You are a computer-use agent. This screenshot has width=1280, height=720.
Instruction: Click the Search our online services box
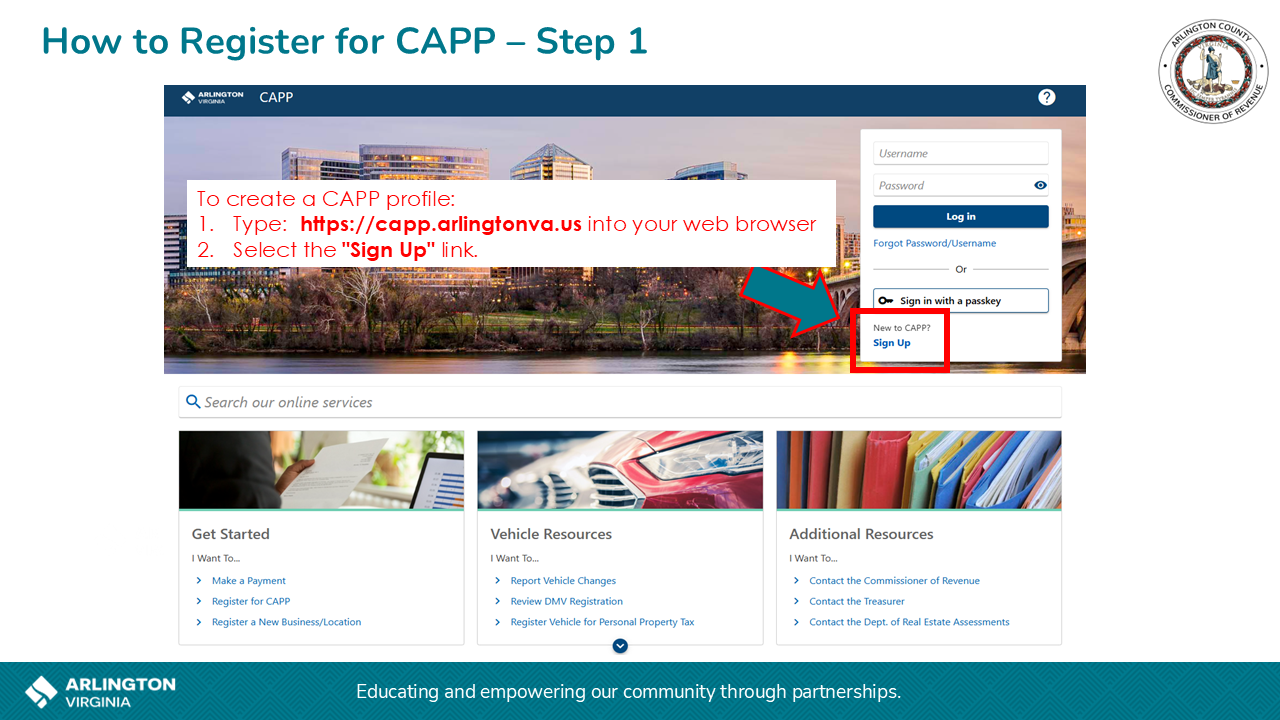tap(620, 402)
